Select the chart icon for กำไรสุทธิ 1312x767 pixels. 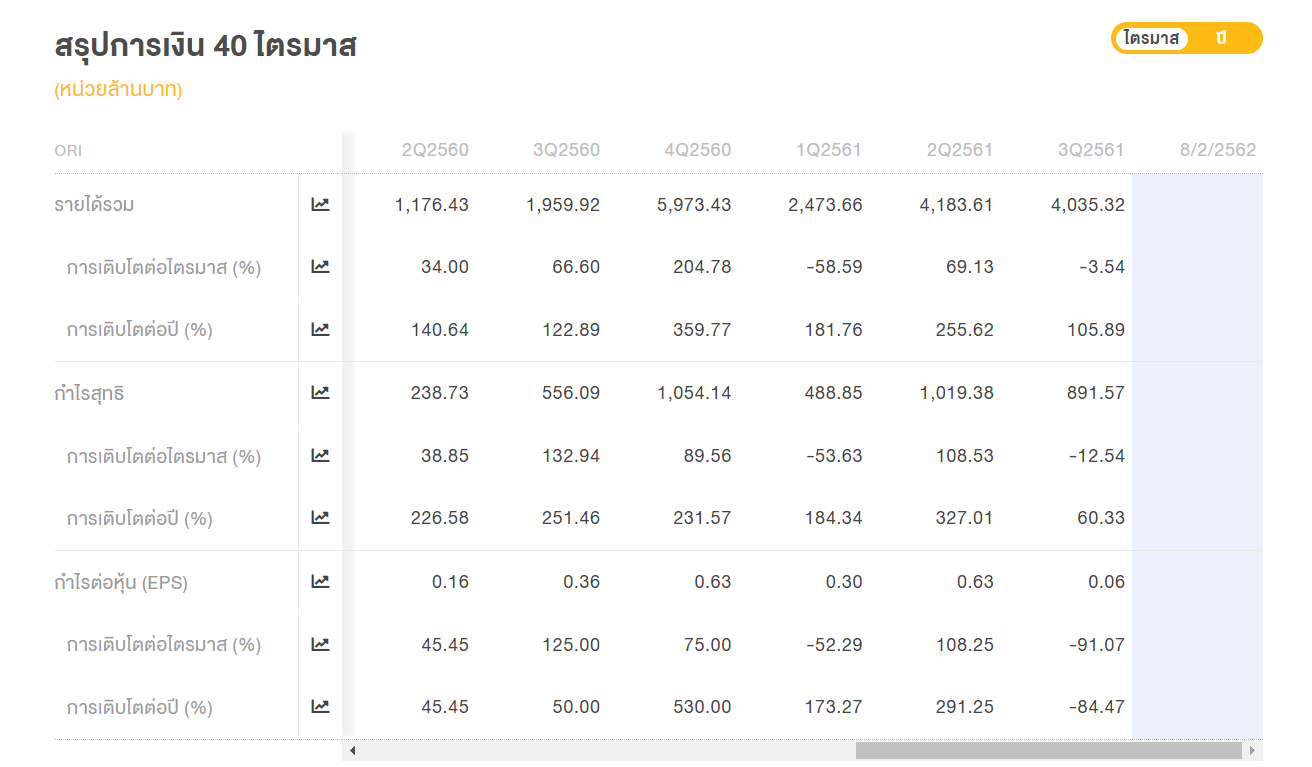pos(320,392)
